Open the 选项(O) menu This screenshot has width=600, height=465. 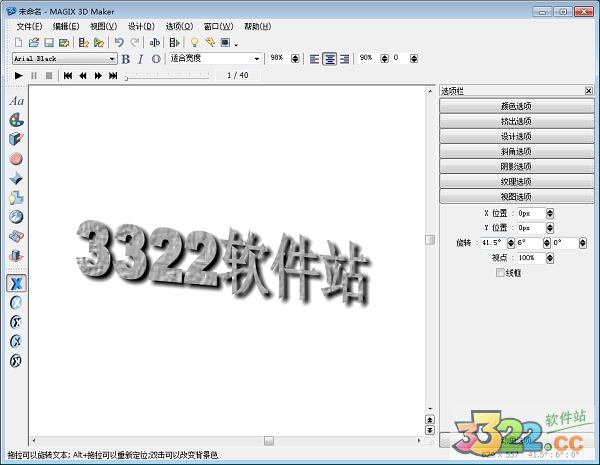179,26
